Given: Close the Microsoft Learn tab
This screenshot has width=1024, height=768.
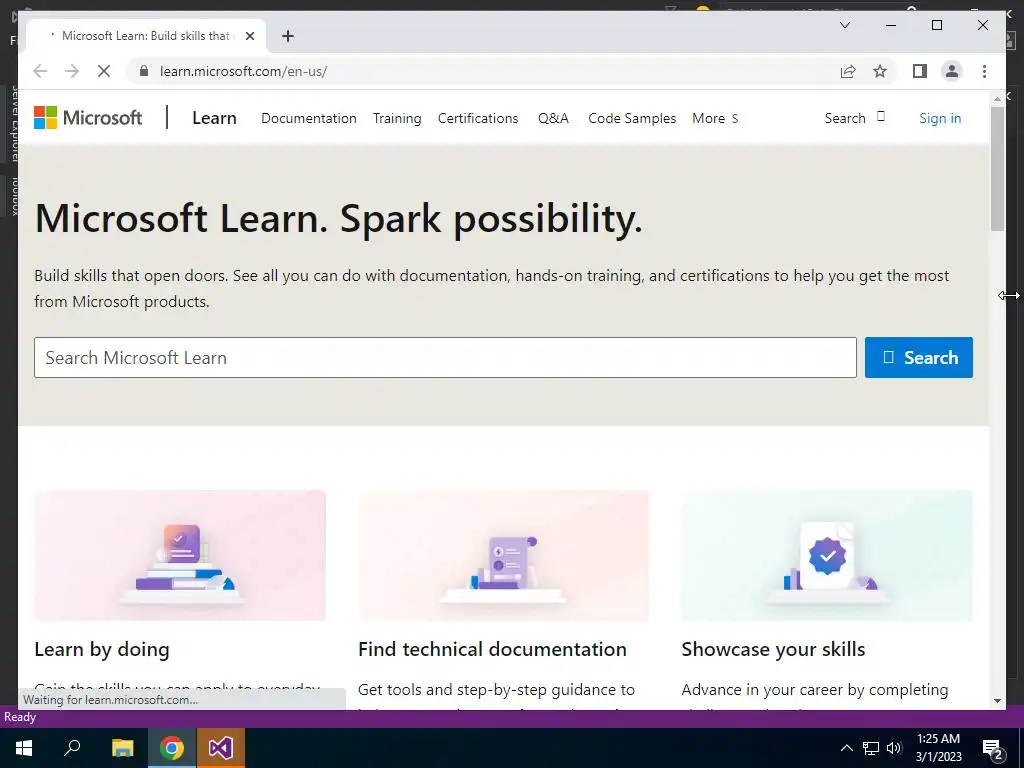Looking at the screenshot, I should [249, 36].
